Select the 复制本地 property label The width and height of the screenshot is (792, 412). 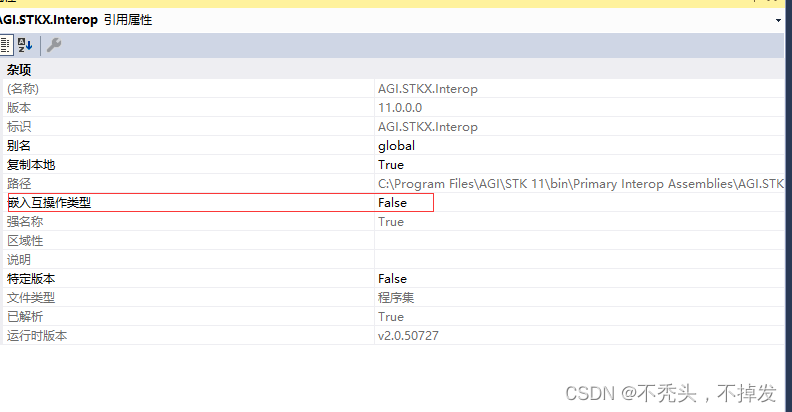[x=31, y=165]
